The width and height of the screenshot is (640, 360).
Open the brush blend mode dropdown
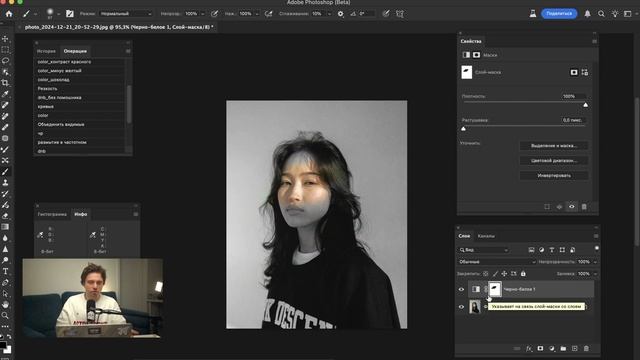tap(126, 13)
